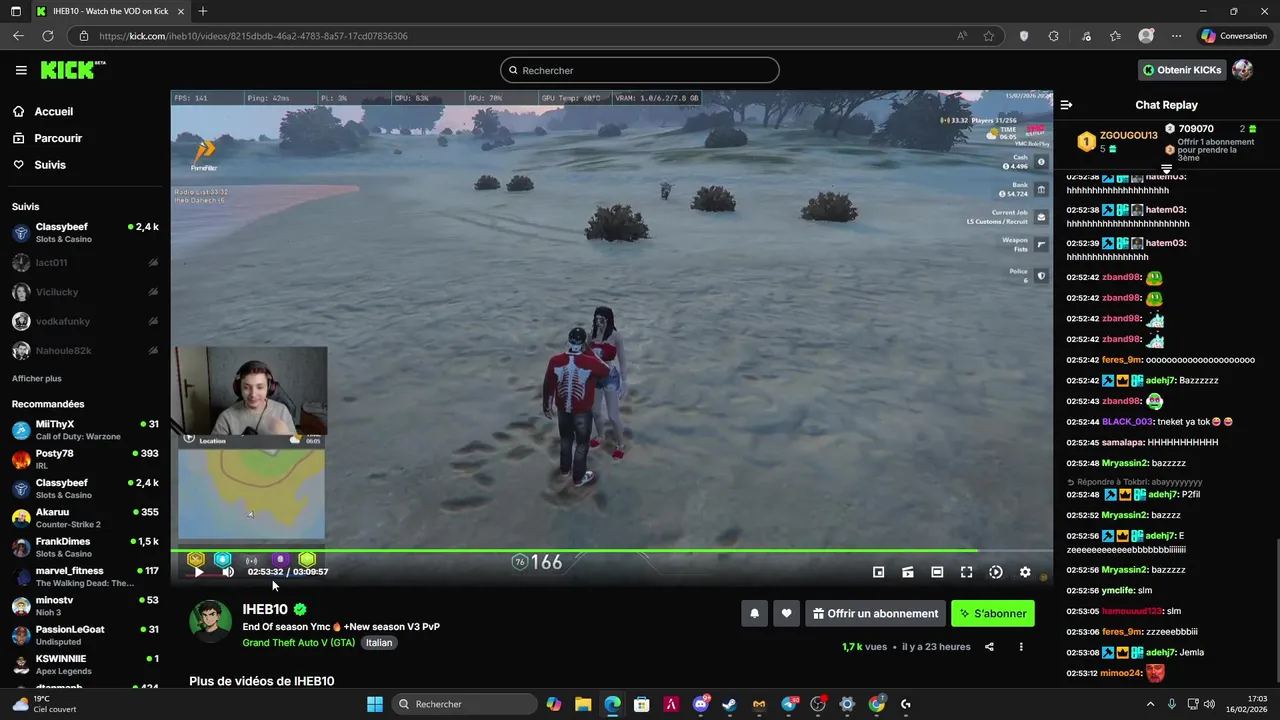Click Obtenir KICKs button

[x=1182, y=70]
